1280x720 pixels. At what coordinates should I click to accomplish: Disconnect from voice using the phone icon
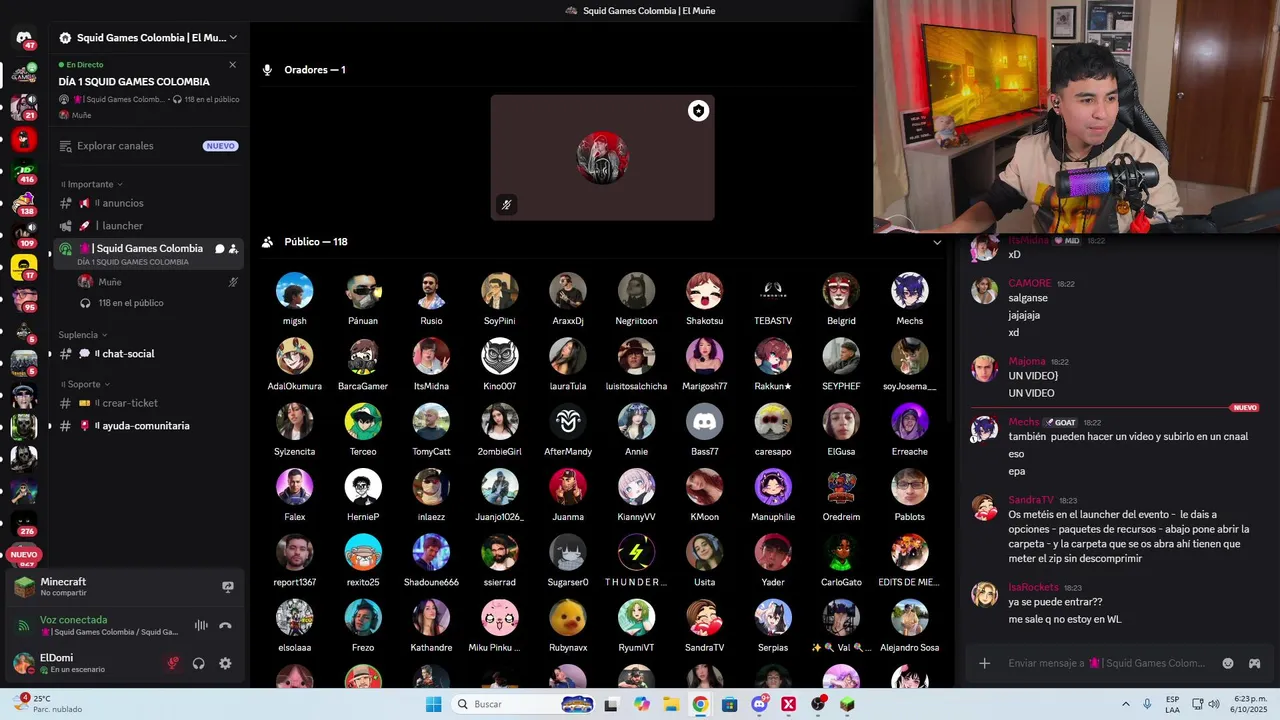point(225,625)
